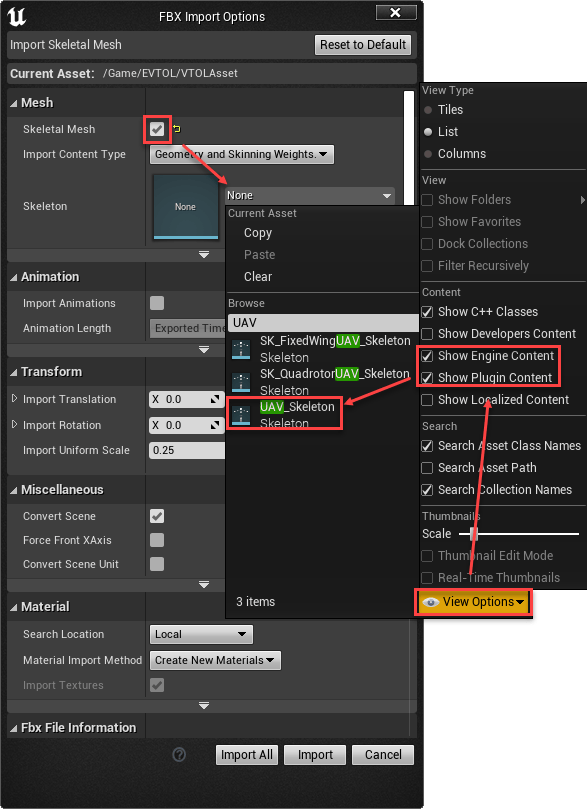Click the Animation Length Exported Time field
The image size is (587, 809).
(187, 328)
